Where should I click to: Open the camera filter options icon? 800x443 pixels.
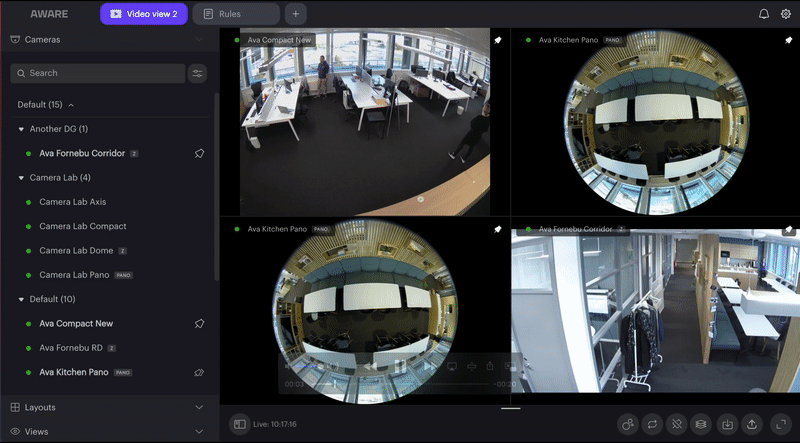click(197, 73)
